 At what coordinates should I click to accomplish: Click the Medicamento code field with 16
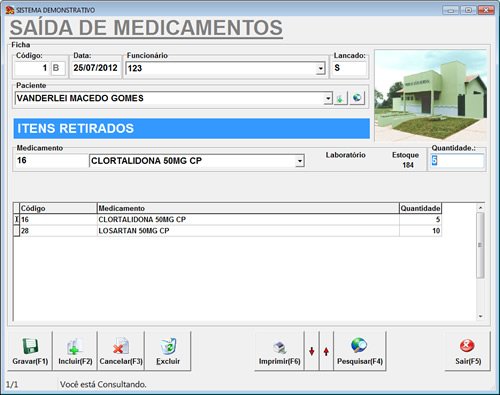point(52,160)
